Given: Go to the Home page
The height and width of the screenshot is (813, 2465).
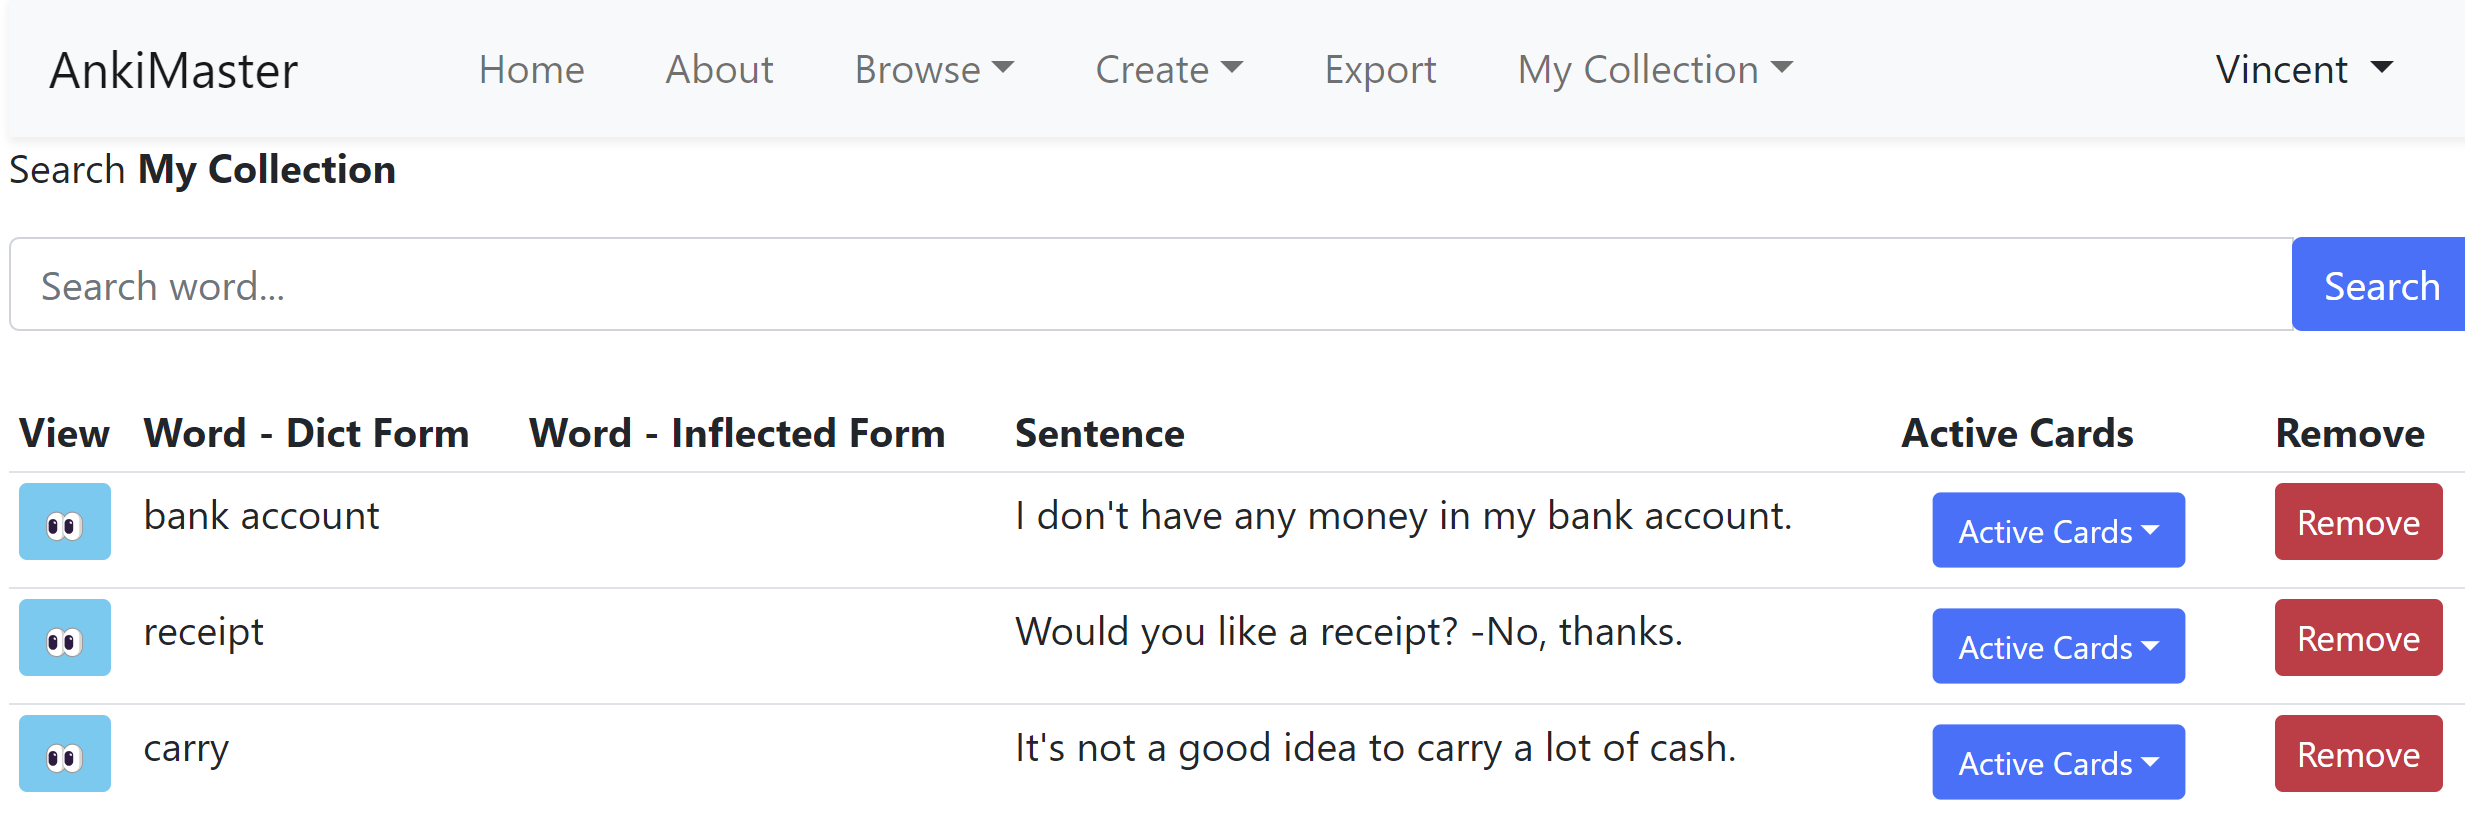Looking at the screenshot, I should point(531,70).
